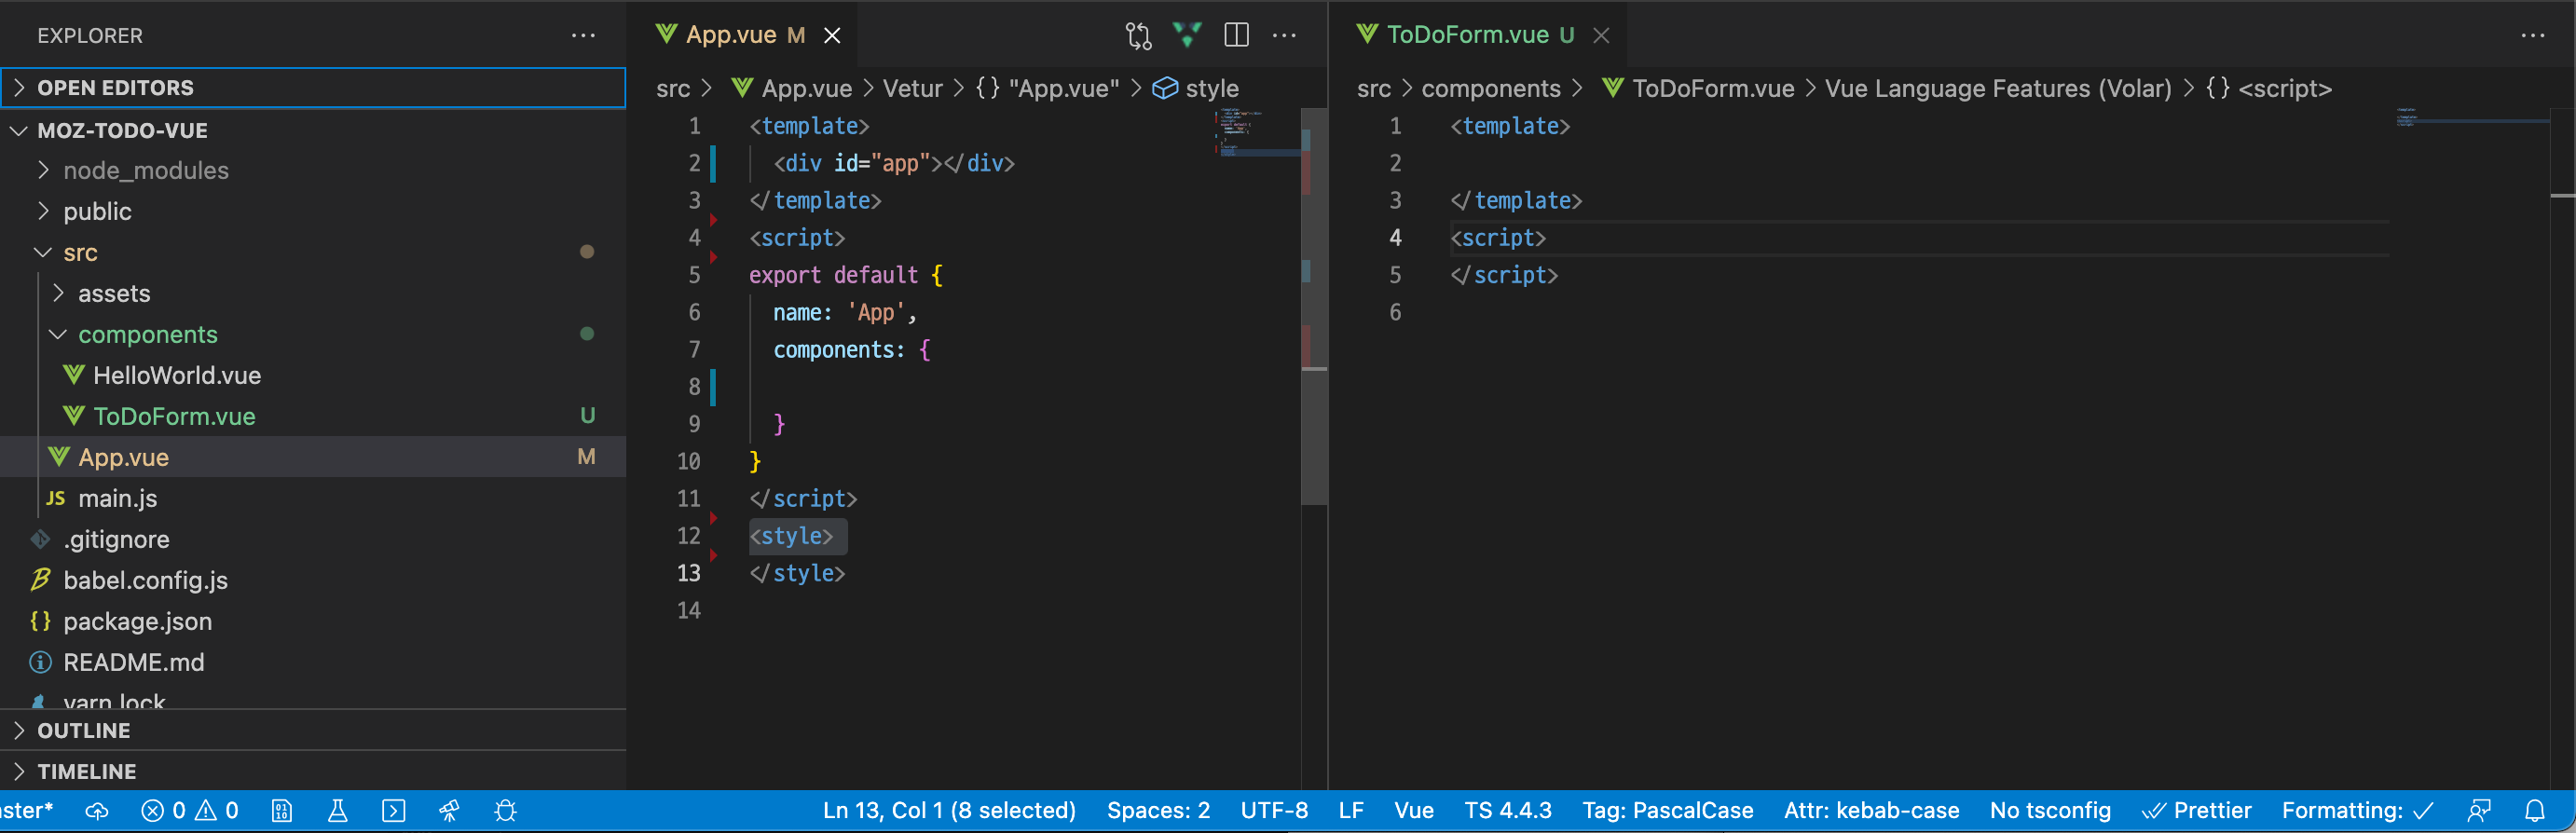
Task: Click the terminal prompt icon in status bar
Action: (x=394, y=811)
